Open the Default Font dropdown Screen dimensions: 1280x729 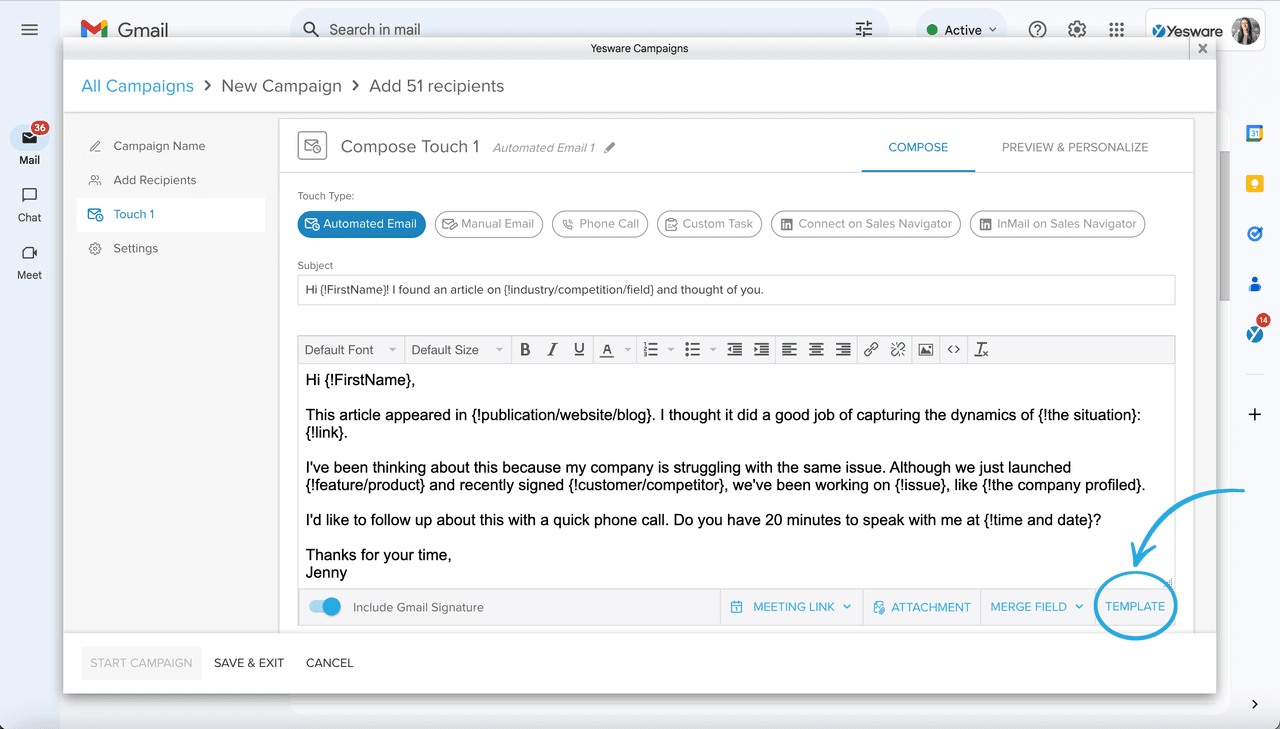[x=350, y=350]
